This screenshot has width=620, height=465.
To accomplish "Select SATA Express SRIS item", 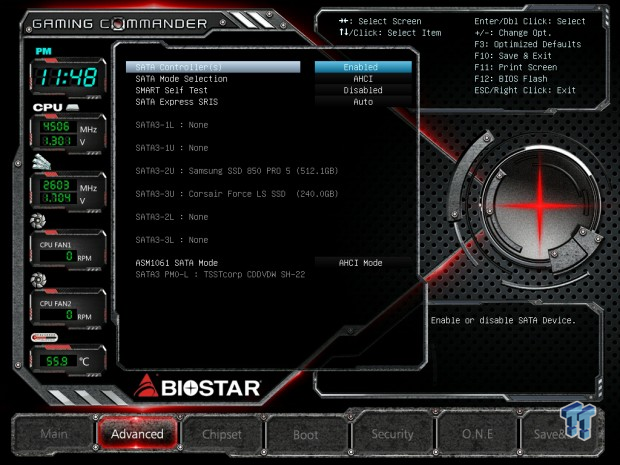I will (x=177, y=102).
